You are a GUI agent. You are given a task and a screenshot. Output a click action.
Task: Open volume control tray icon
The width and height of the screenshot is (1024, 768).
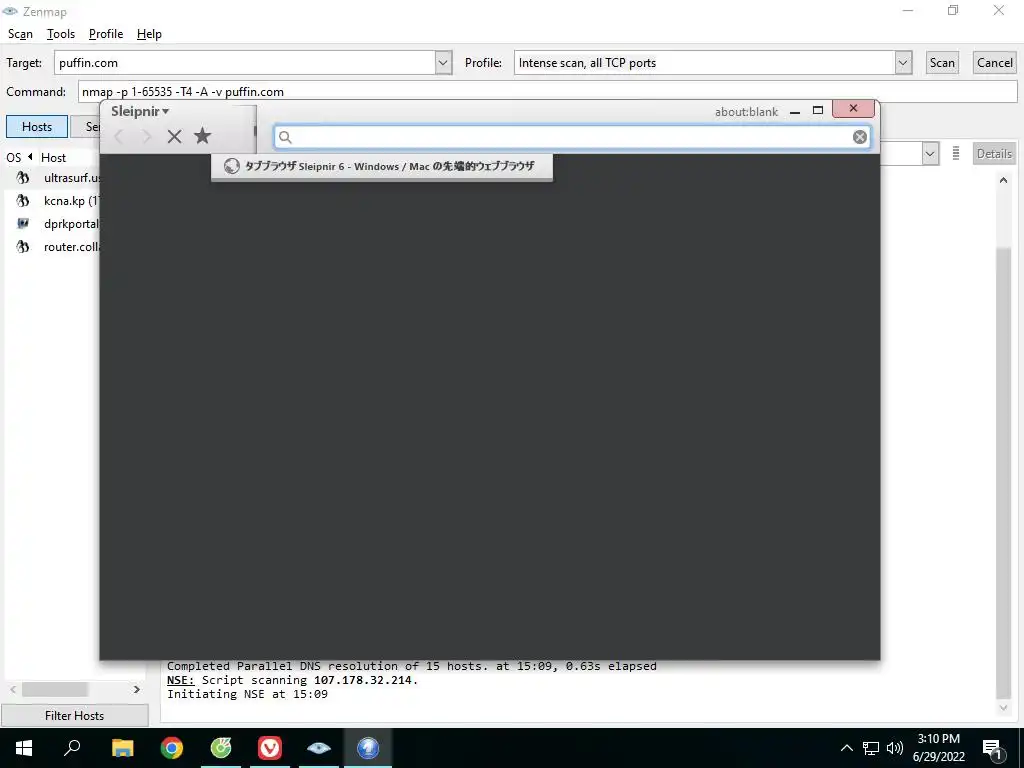[895, 748]
